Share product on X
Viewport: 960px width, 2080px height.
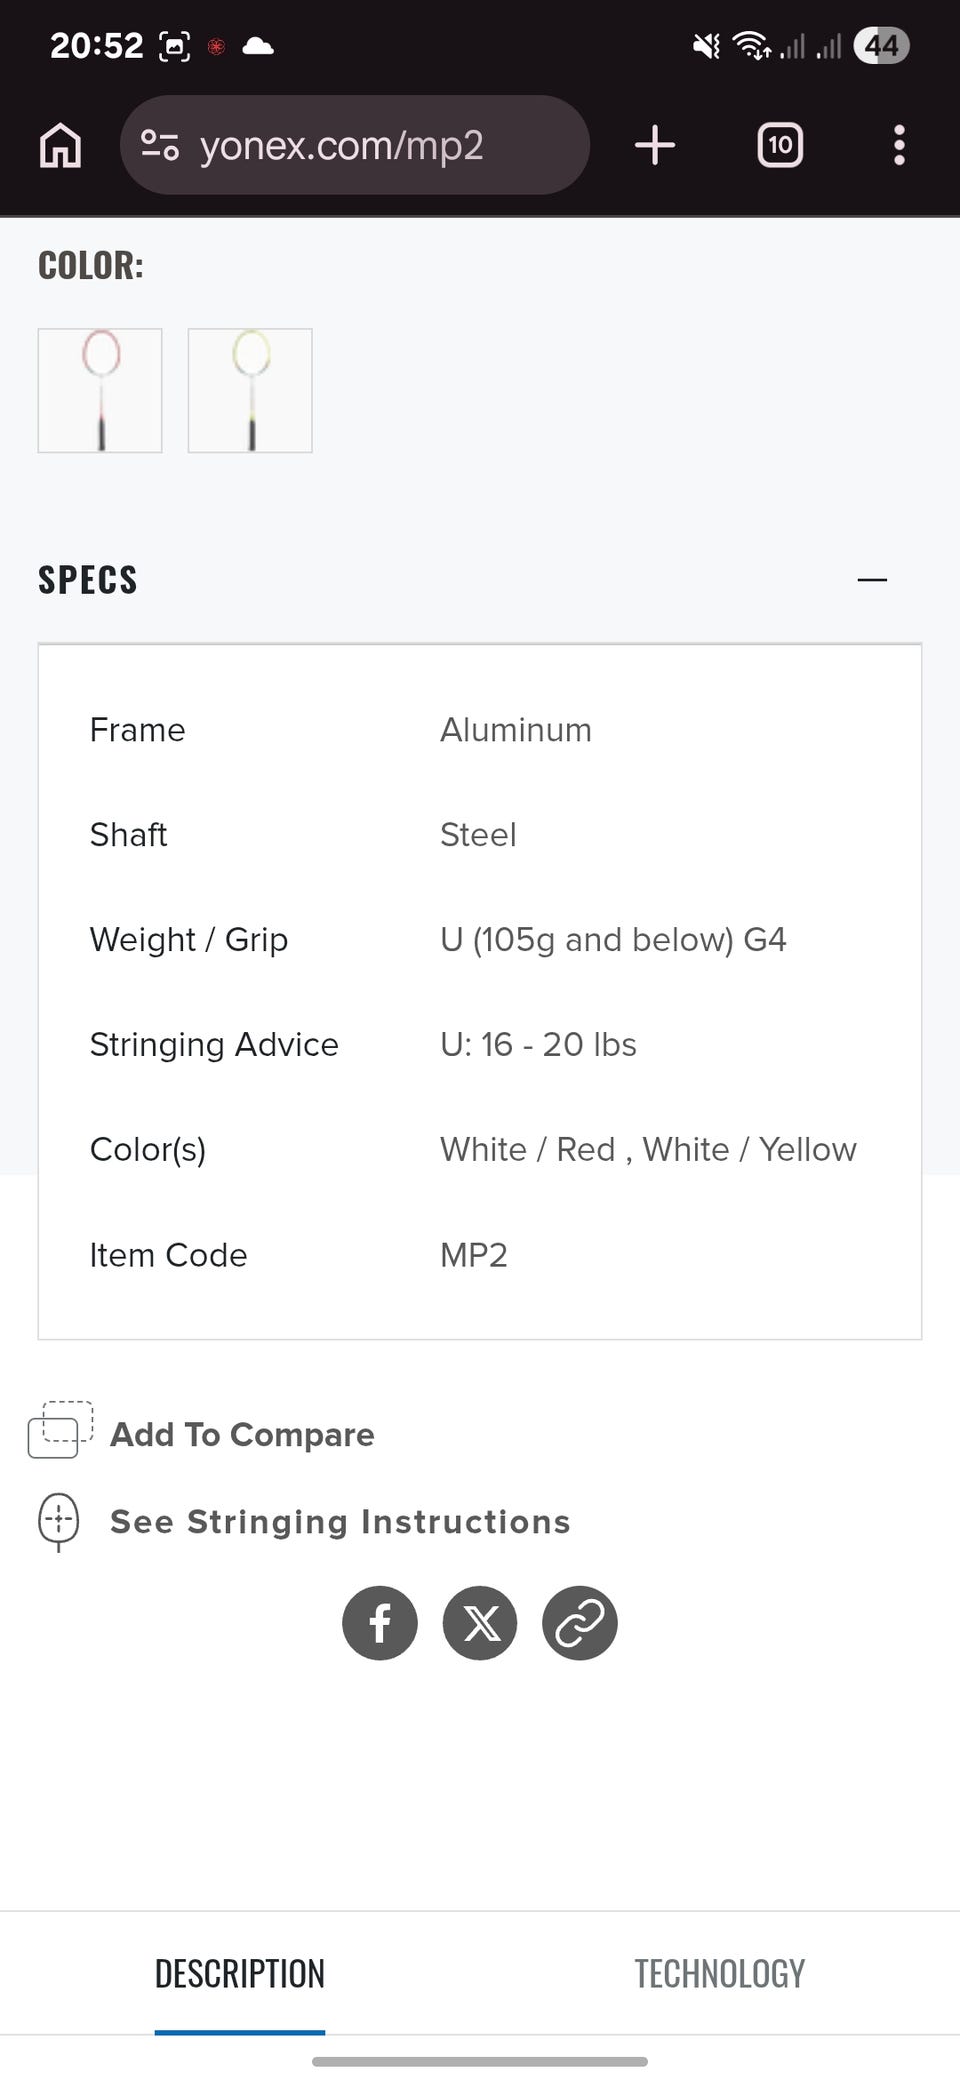point(480,1623)
